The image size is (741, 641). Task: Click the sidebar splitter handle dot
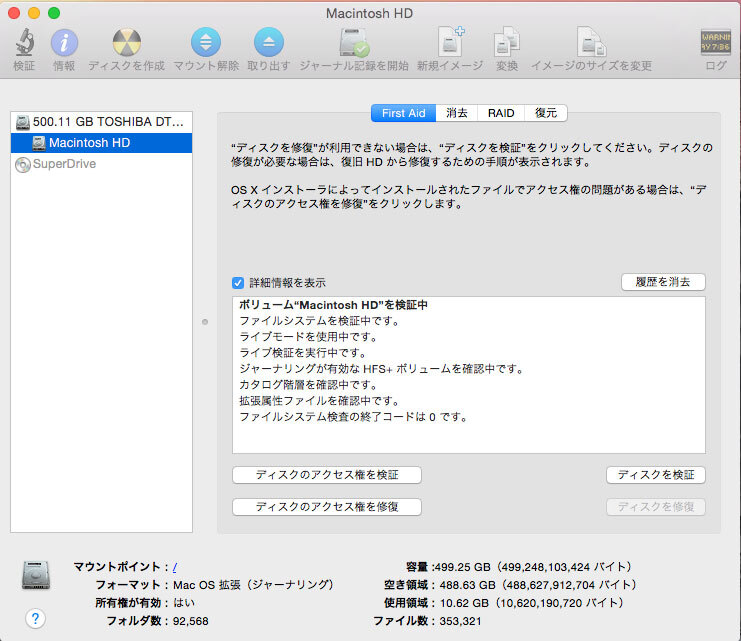[205, 322]
